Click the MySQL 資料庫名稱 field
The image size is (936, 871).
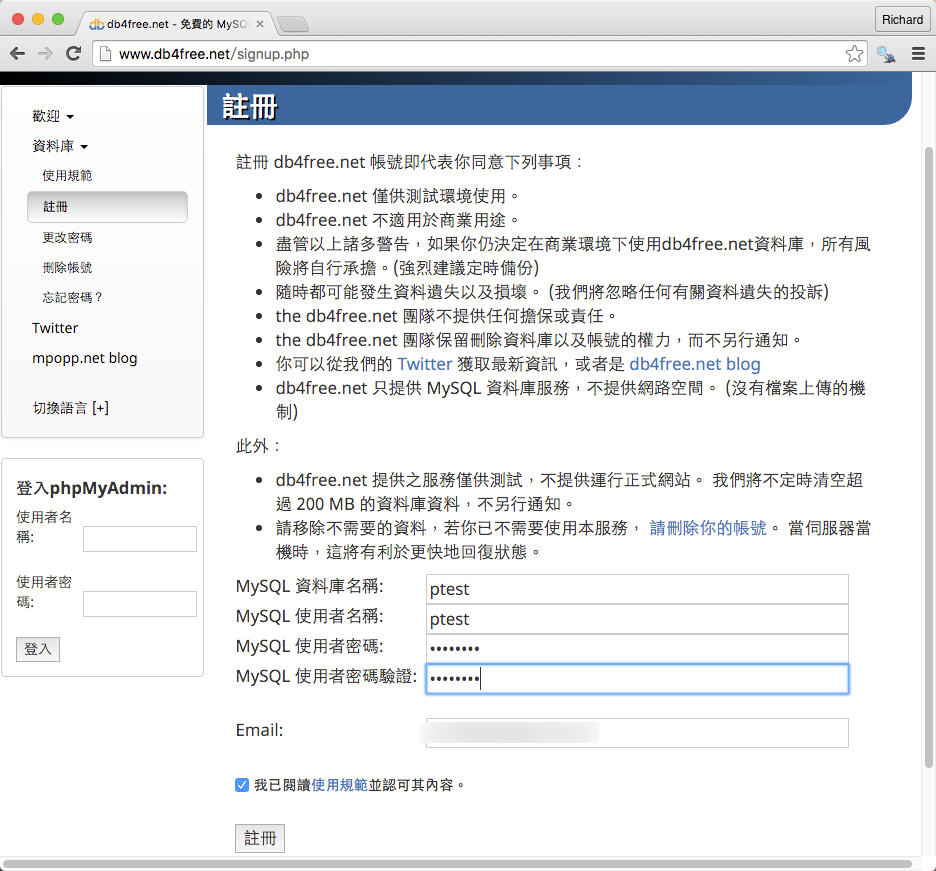click(637, 589)
